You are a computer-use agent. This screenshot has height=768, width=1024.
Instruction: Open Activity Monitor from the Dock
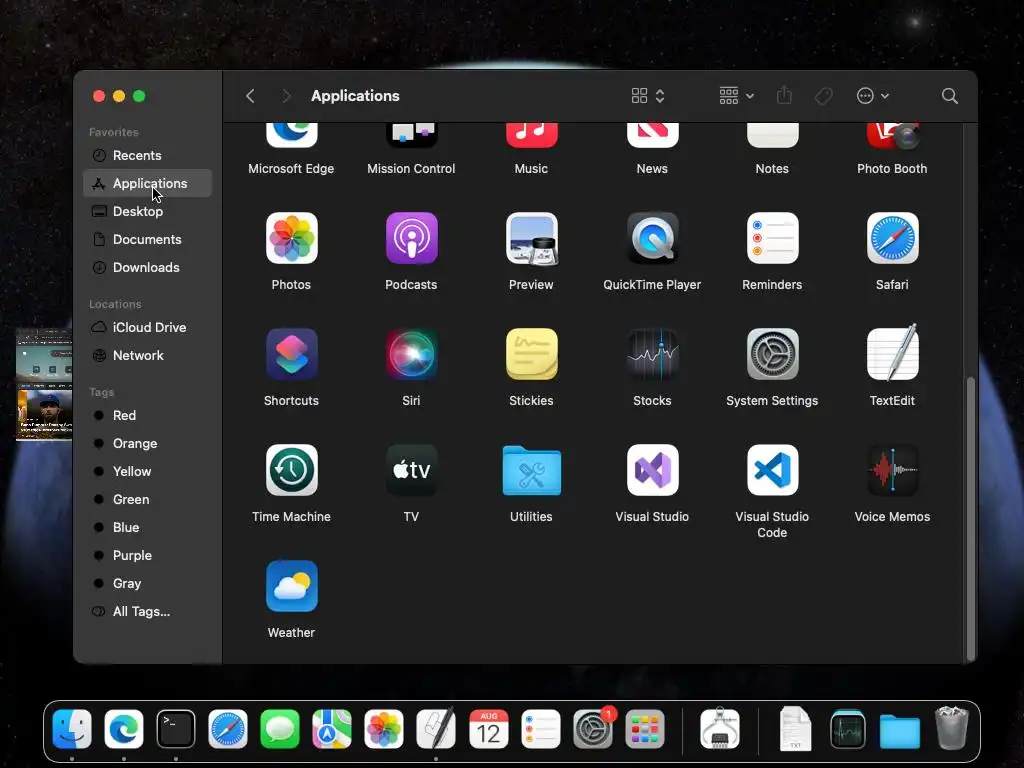[848, 729]
